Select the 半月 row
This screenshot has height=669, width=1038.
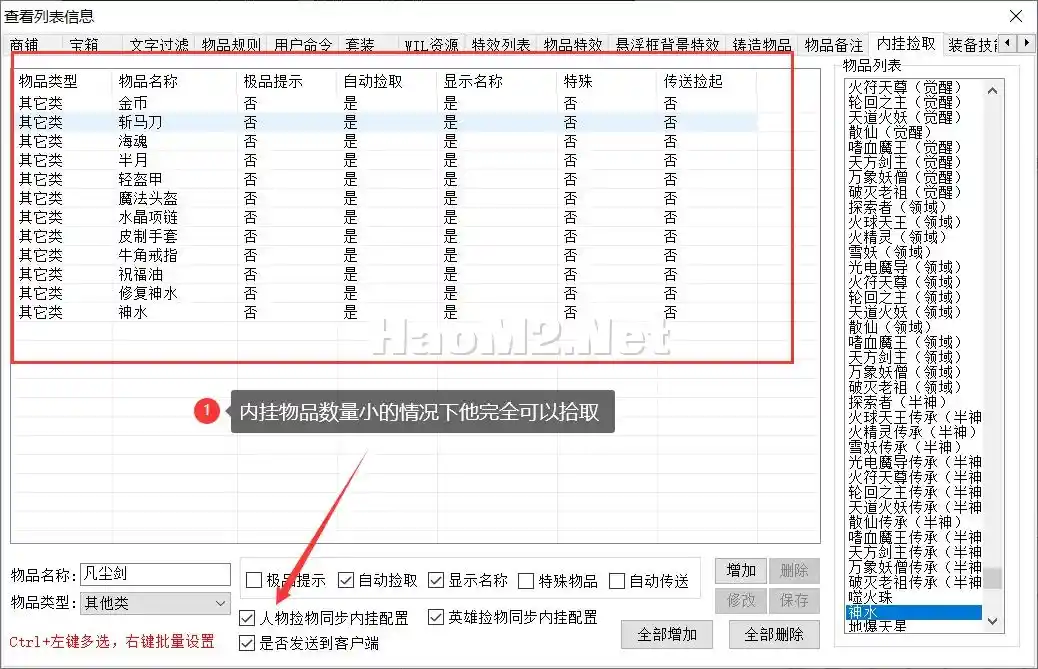pyautogui.click(x=385, y=160)
